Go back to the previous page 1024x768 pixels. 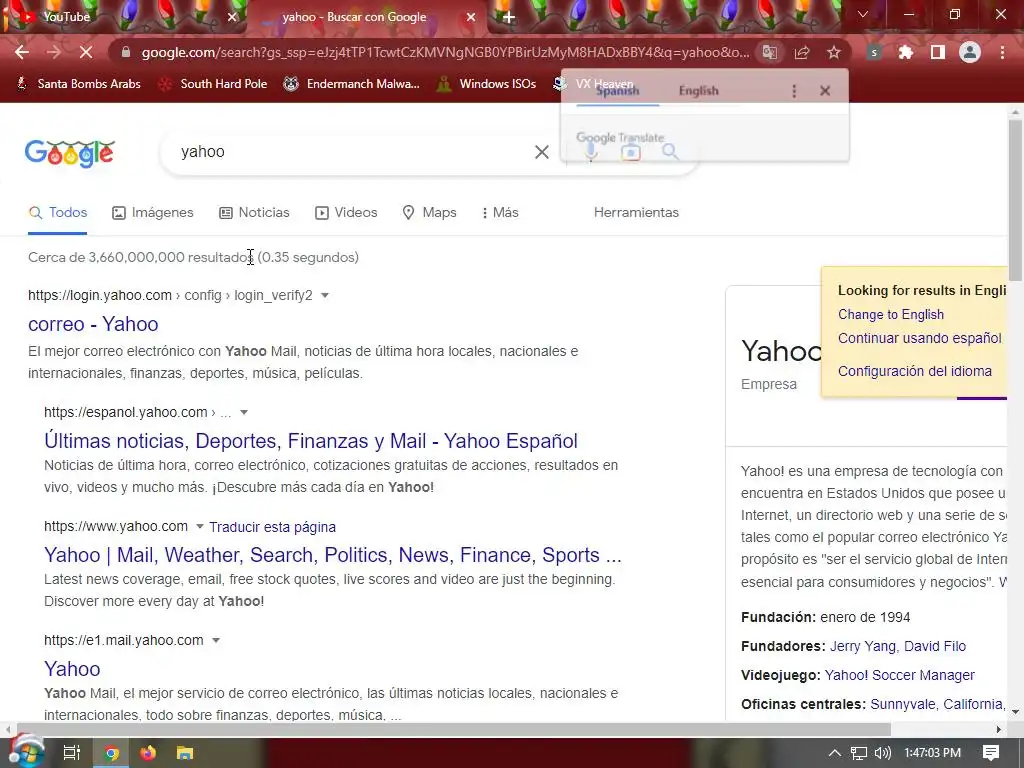coord(22,52)
